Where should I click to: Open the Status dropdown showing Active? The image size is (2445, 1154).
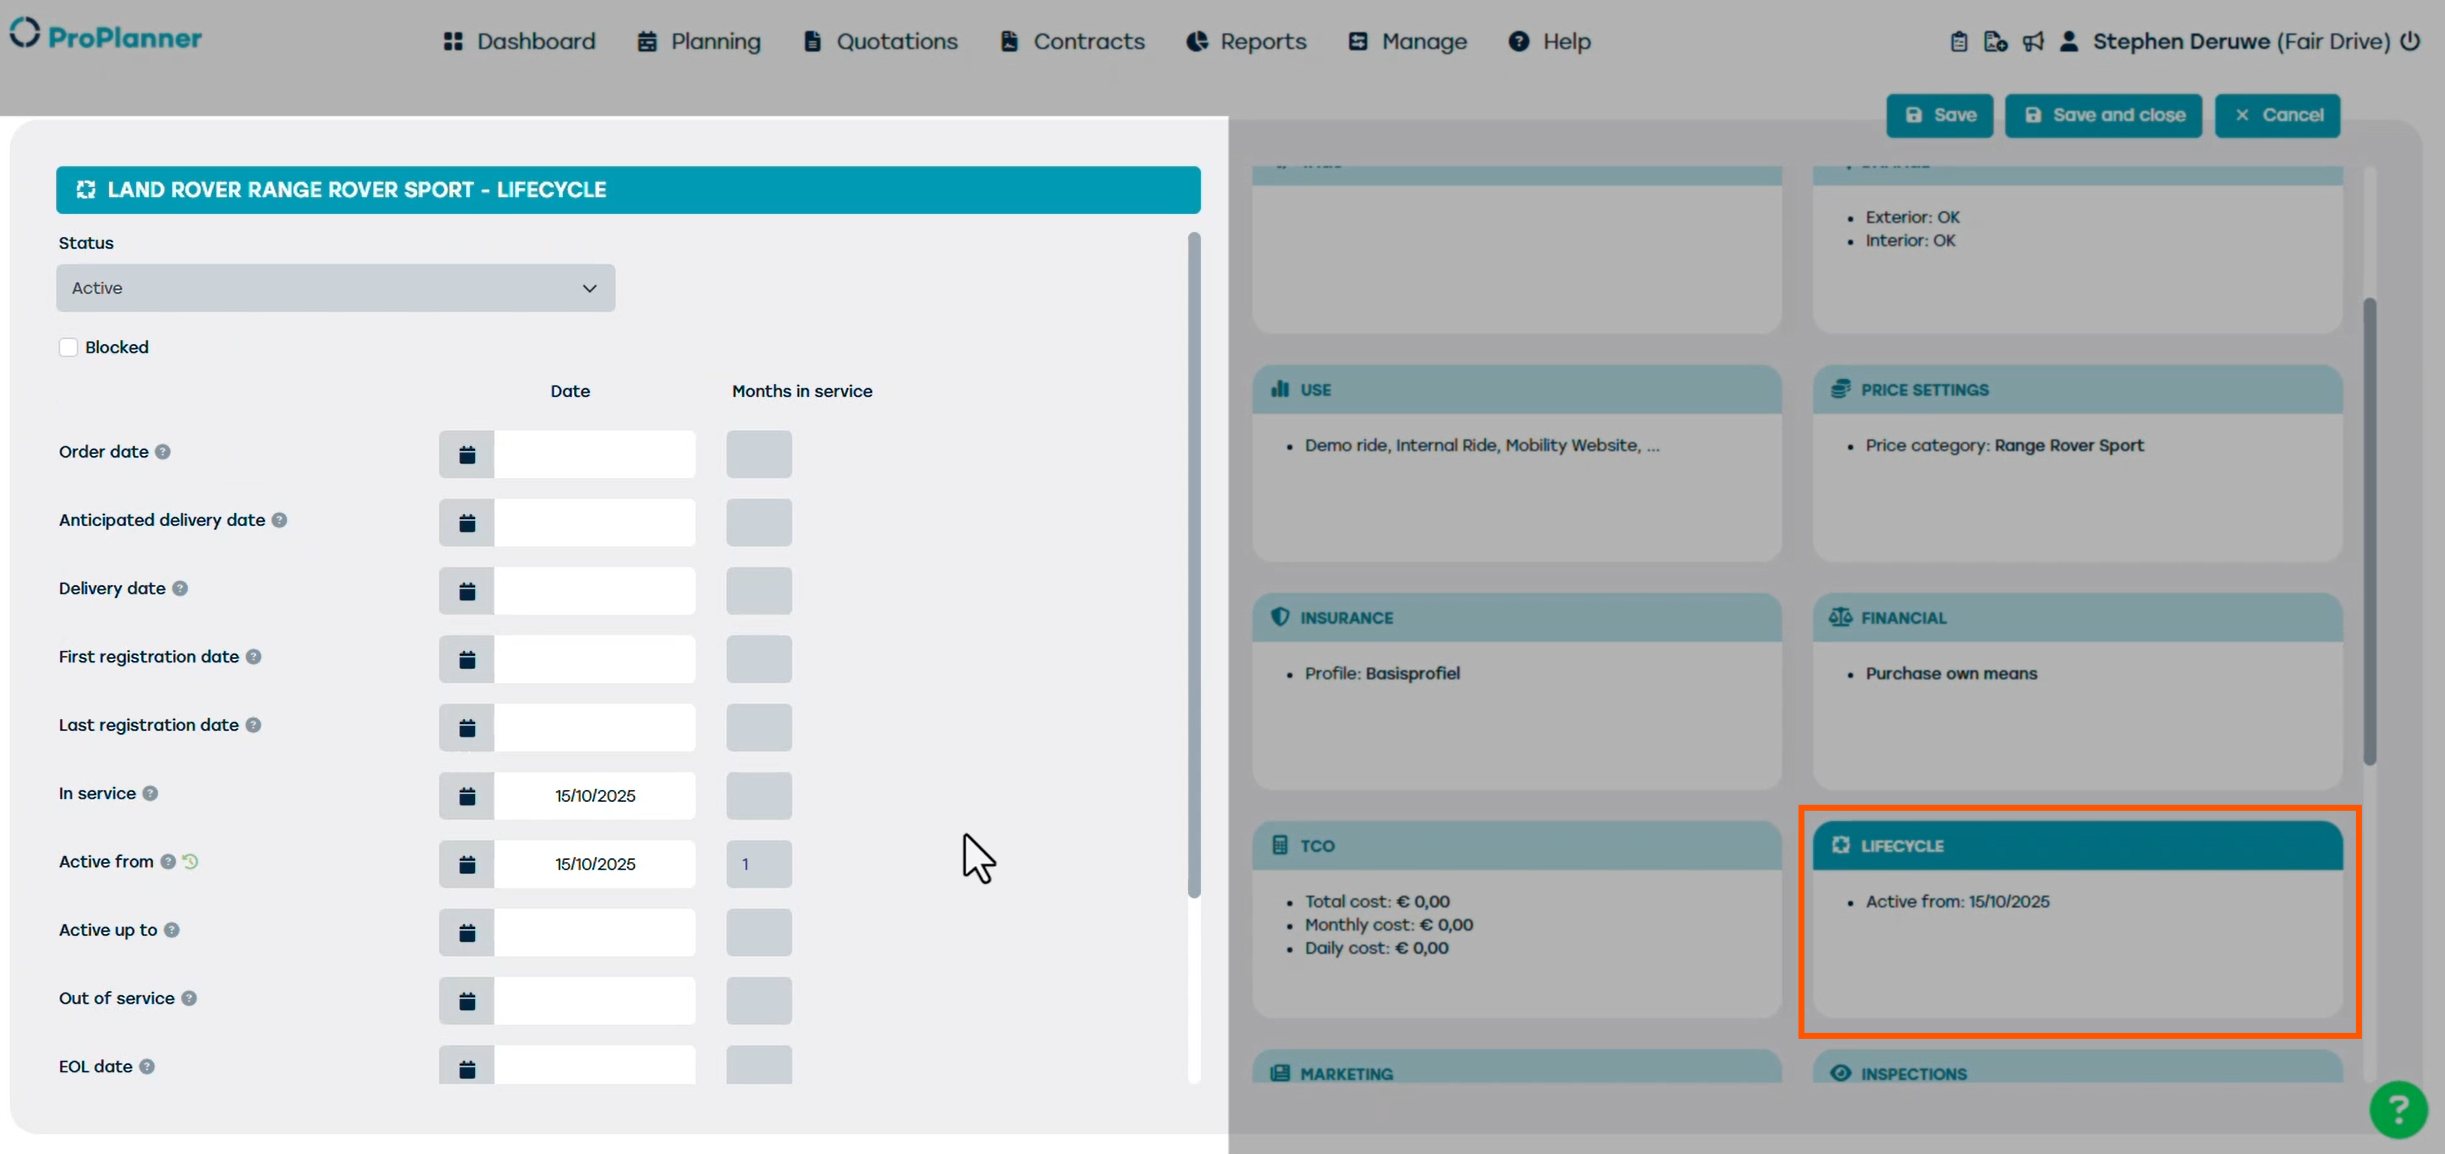[x=335, y=288]
